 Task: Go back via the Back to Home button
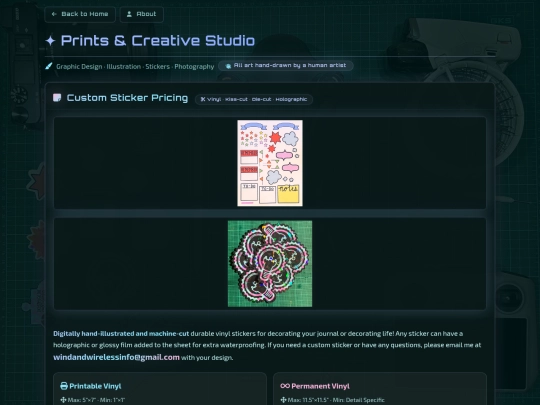click(80, 14)
